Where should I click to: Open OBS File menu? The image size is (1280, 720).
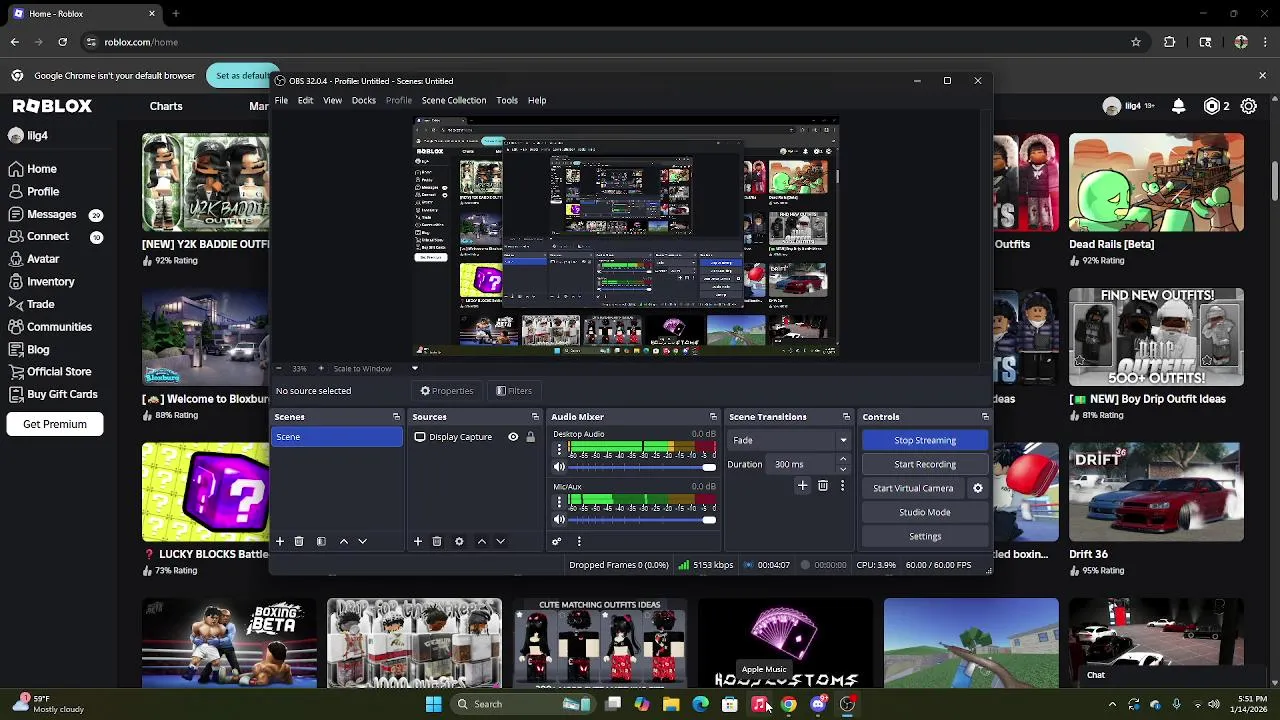pyautogui.click(x=282, y=100)
